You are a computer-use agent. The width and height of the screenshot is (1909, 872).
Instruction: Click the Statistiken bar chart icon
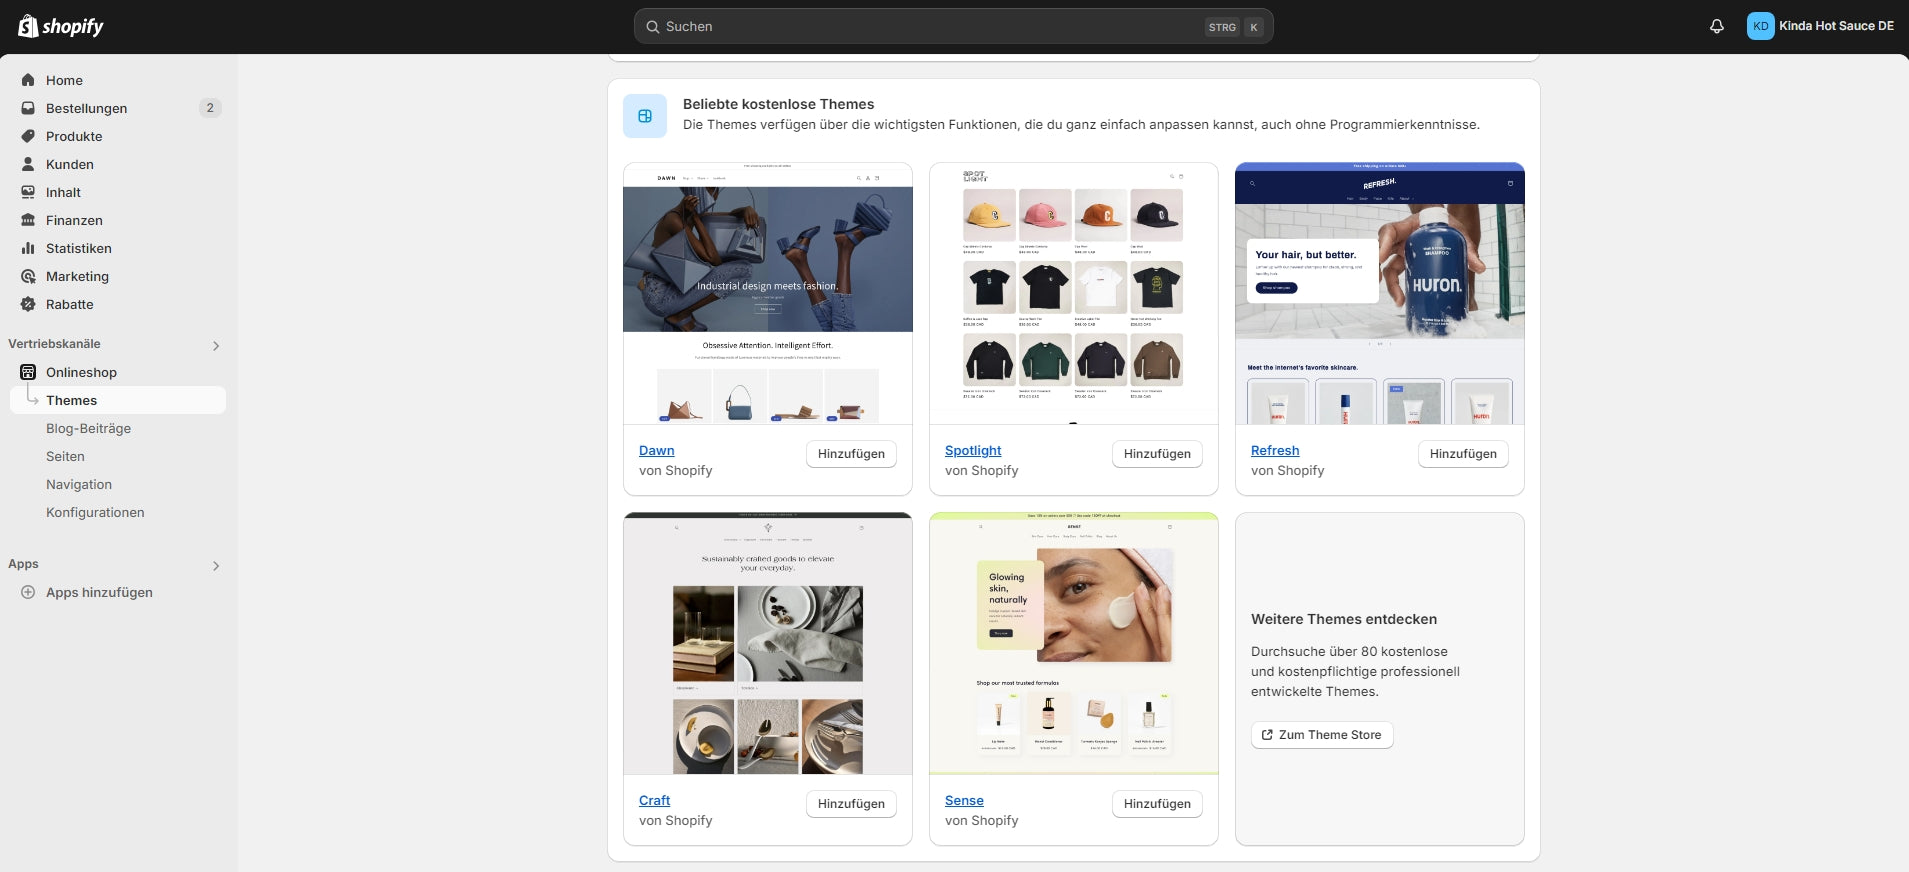coord(28,248)
